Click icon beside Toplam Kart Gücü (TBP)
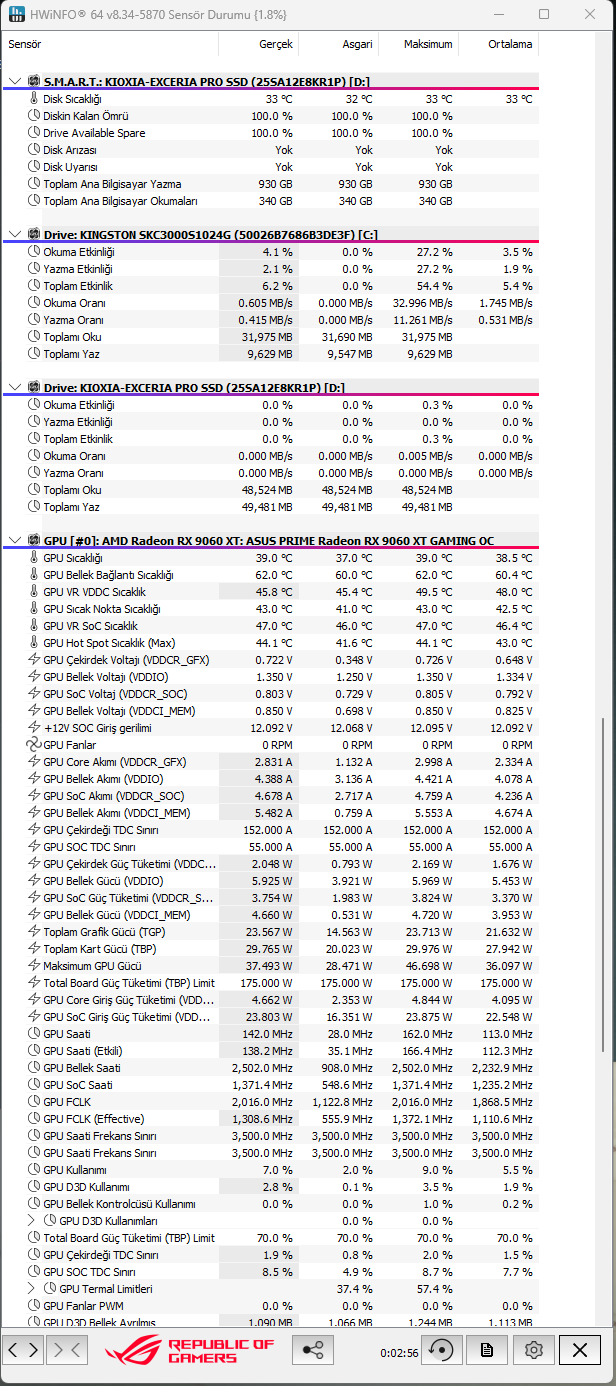Viewport: 616px width, 1386px height. tap(33, 949)
